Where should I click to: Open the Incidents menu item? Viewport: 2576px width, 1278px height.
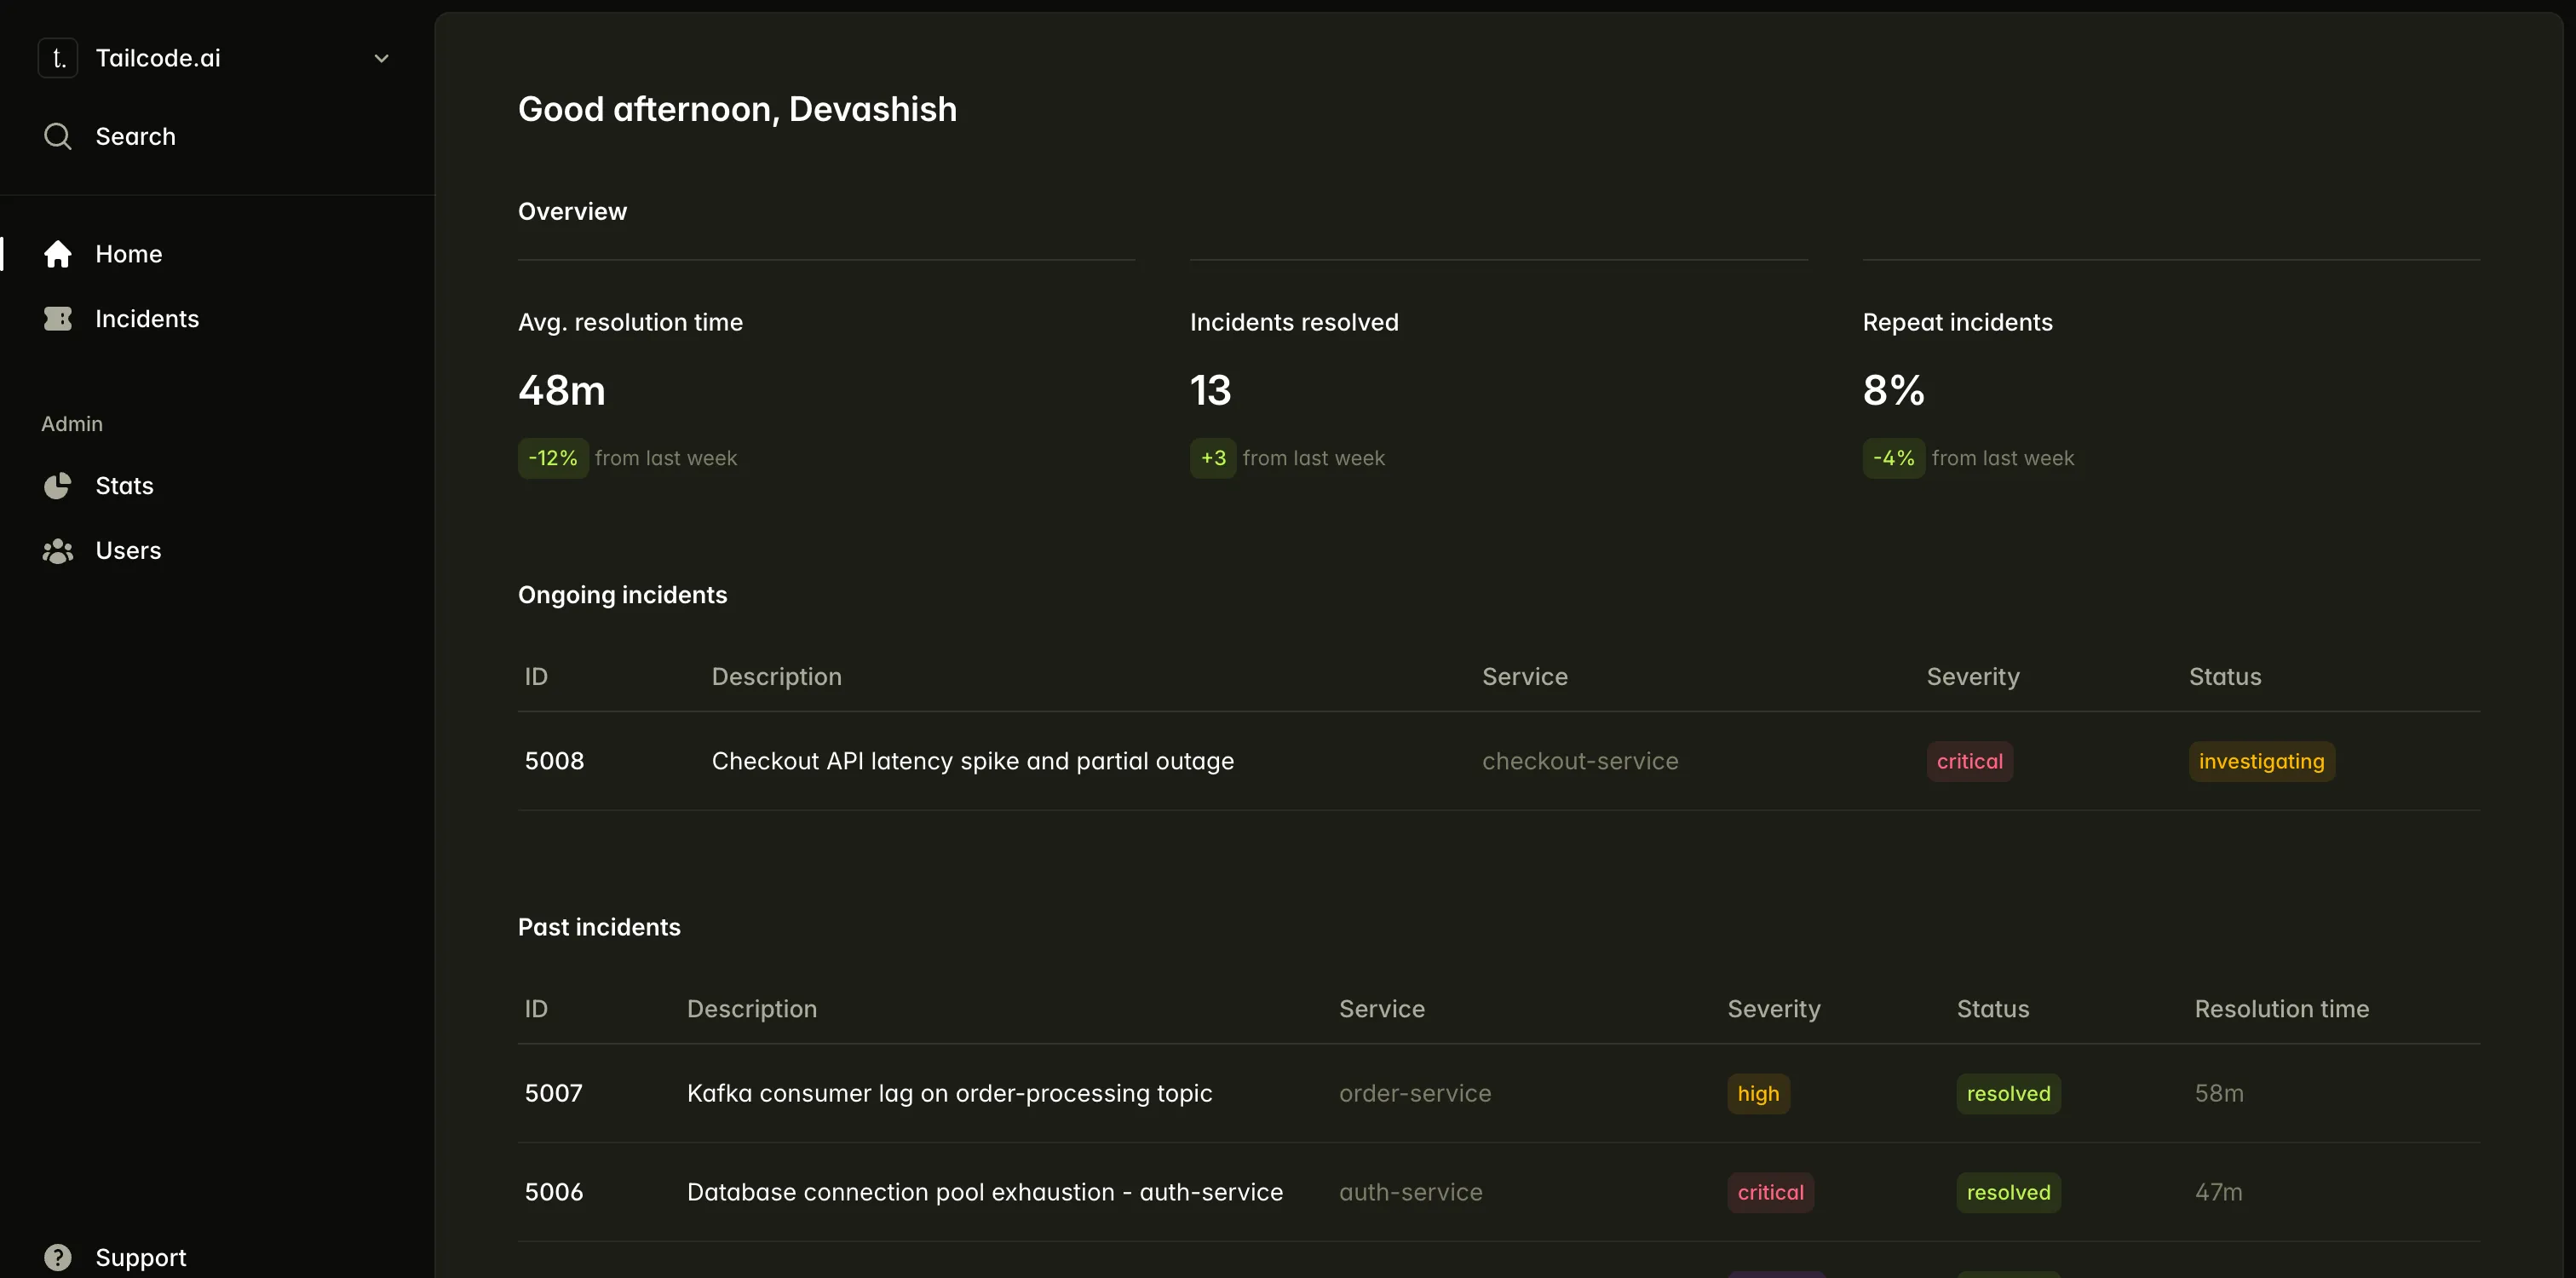147,319
